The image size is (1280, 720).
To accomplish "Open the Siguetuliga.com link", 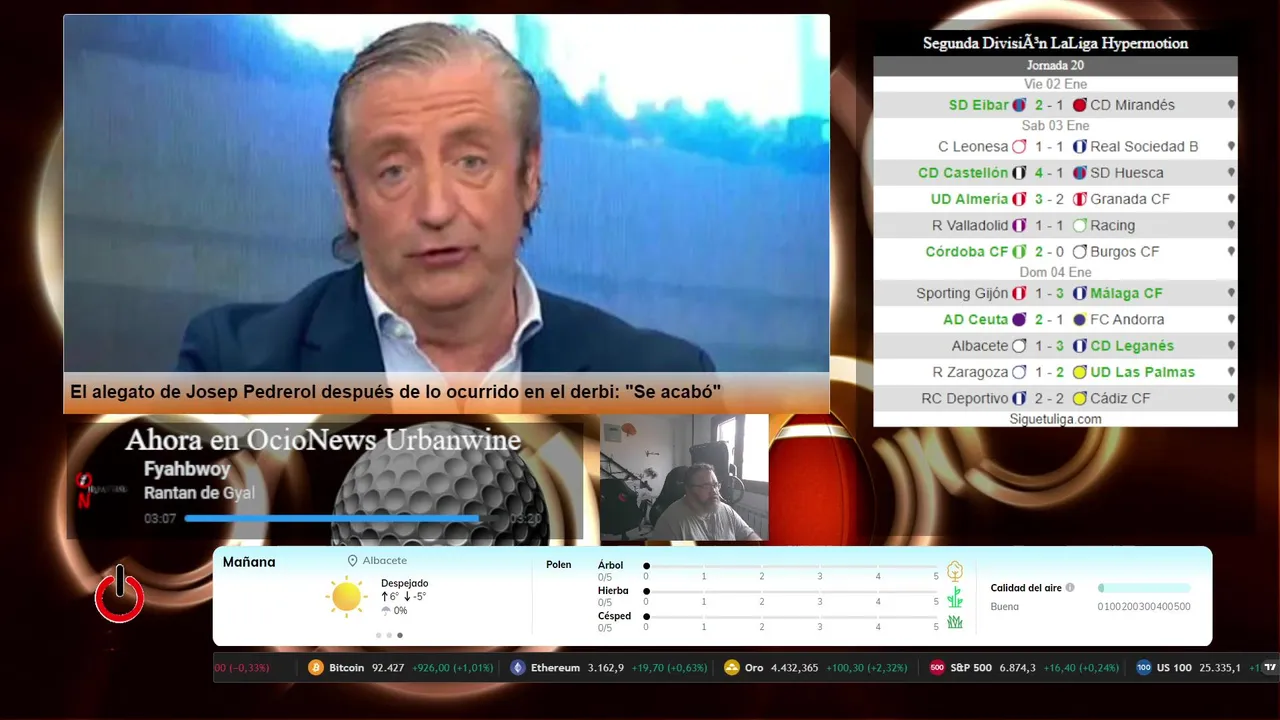I will coord(1055,419).
